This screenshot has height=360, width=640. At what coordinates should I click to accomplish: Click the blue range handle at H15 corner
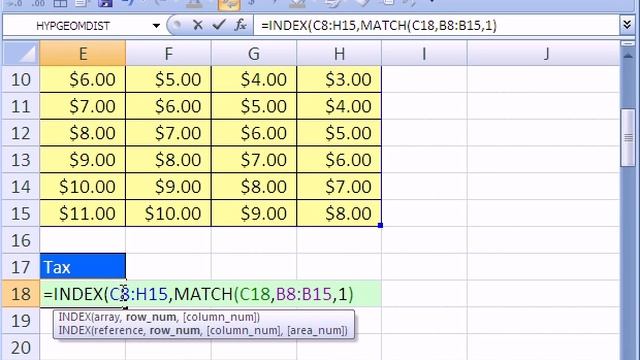(380, 225)
